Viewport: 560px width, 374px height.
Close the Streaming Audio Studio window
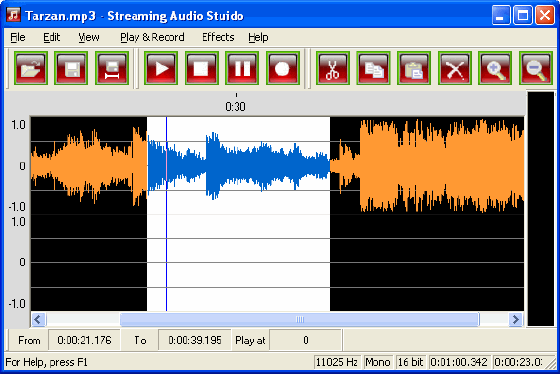click(545, 15)
